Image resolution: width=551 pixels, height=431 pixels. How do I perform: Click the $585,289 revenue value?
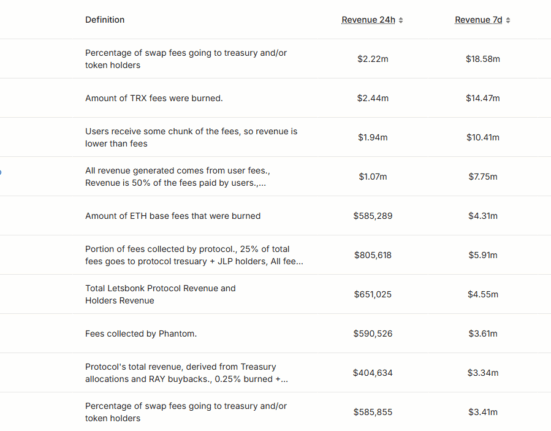click(373, 216)
